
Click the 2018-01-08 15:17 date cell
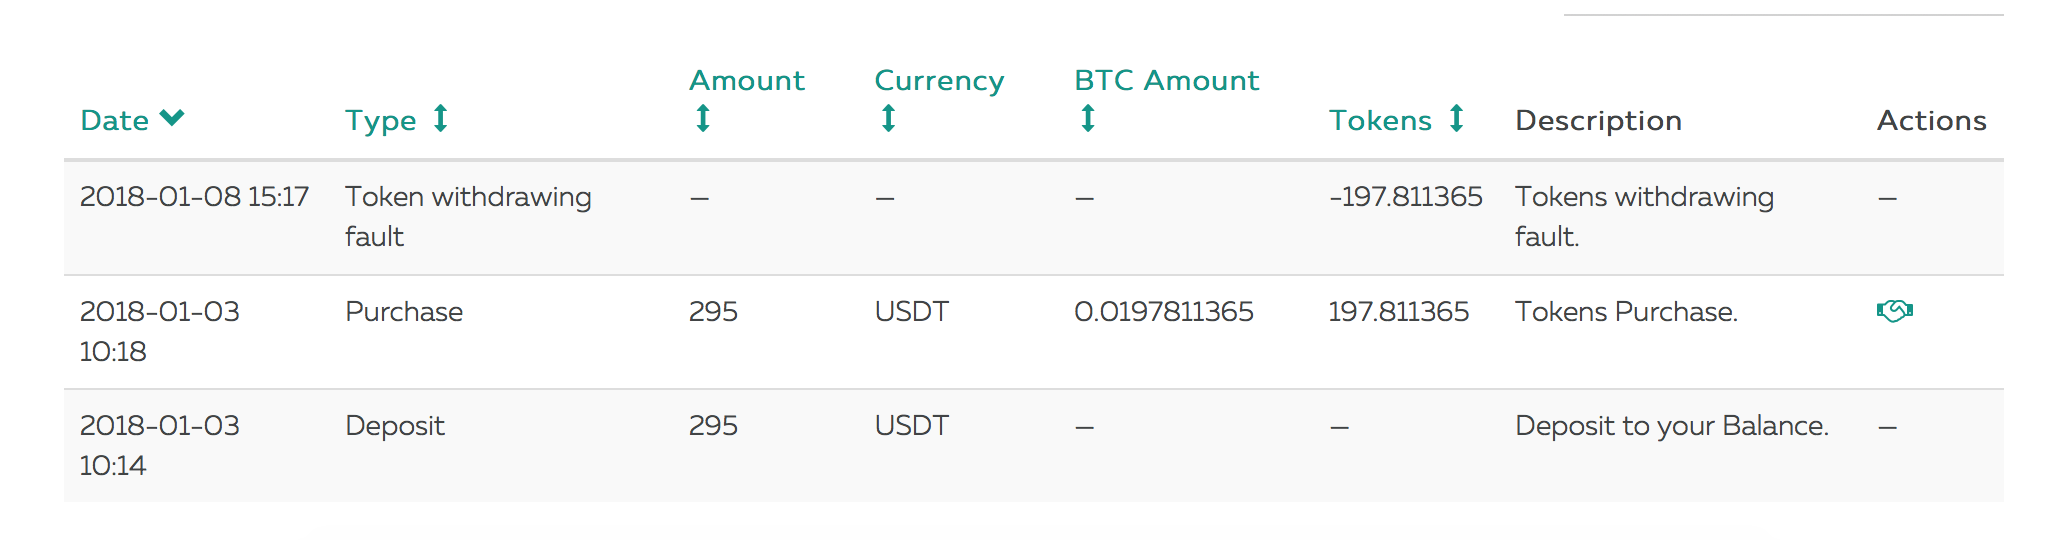[194, 197]
